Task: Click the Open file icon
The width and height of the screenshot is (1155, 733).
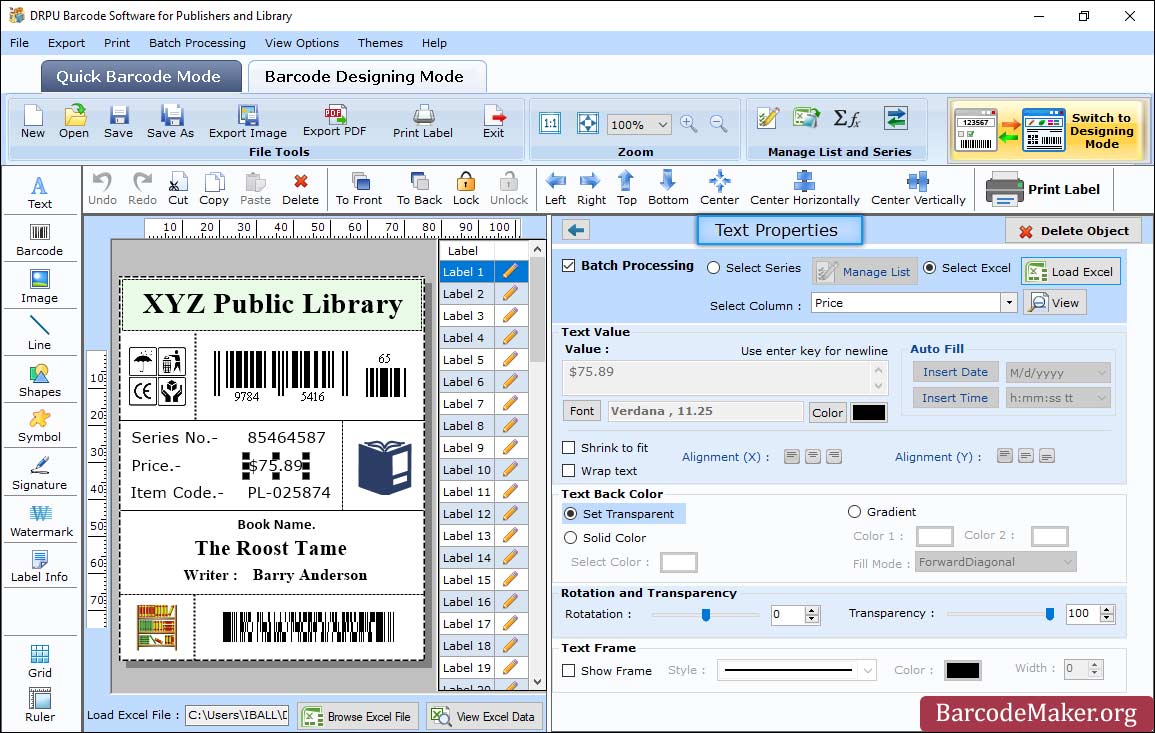Action: pos(74,122)
